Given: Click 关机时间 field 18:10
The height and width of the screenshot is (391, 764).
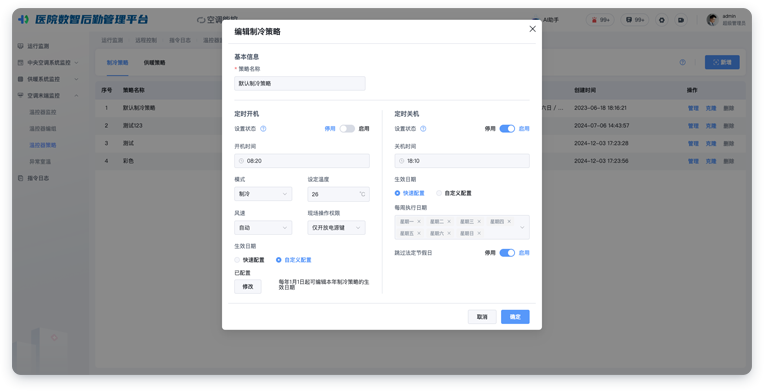Looking at the screenshot, I should click(462, 161).
